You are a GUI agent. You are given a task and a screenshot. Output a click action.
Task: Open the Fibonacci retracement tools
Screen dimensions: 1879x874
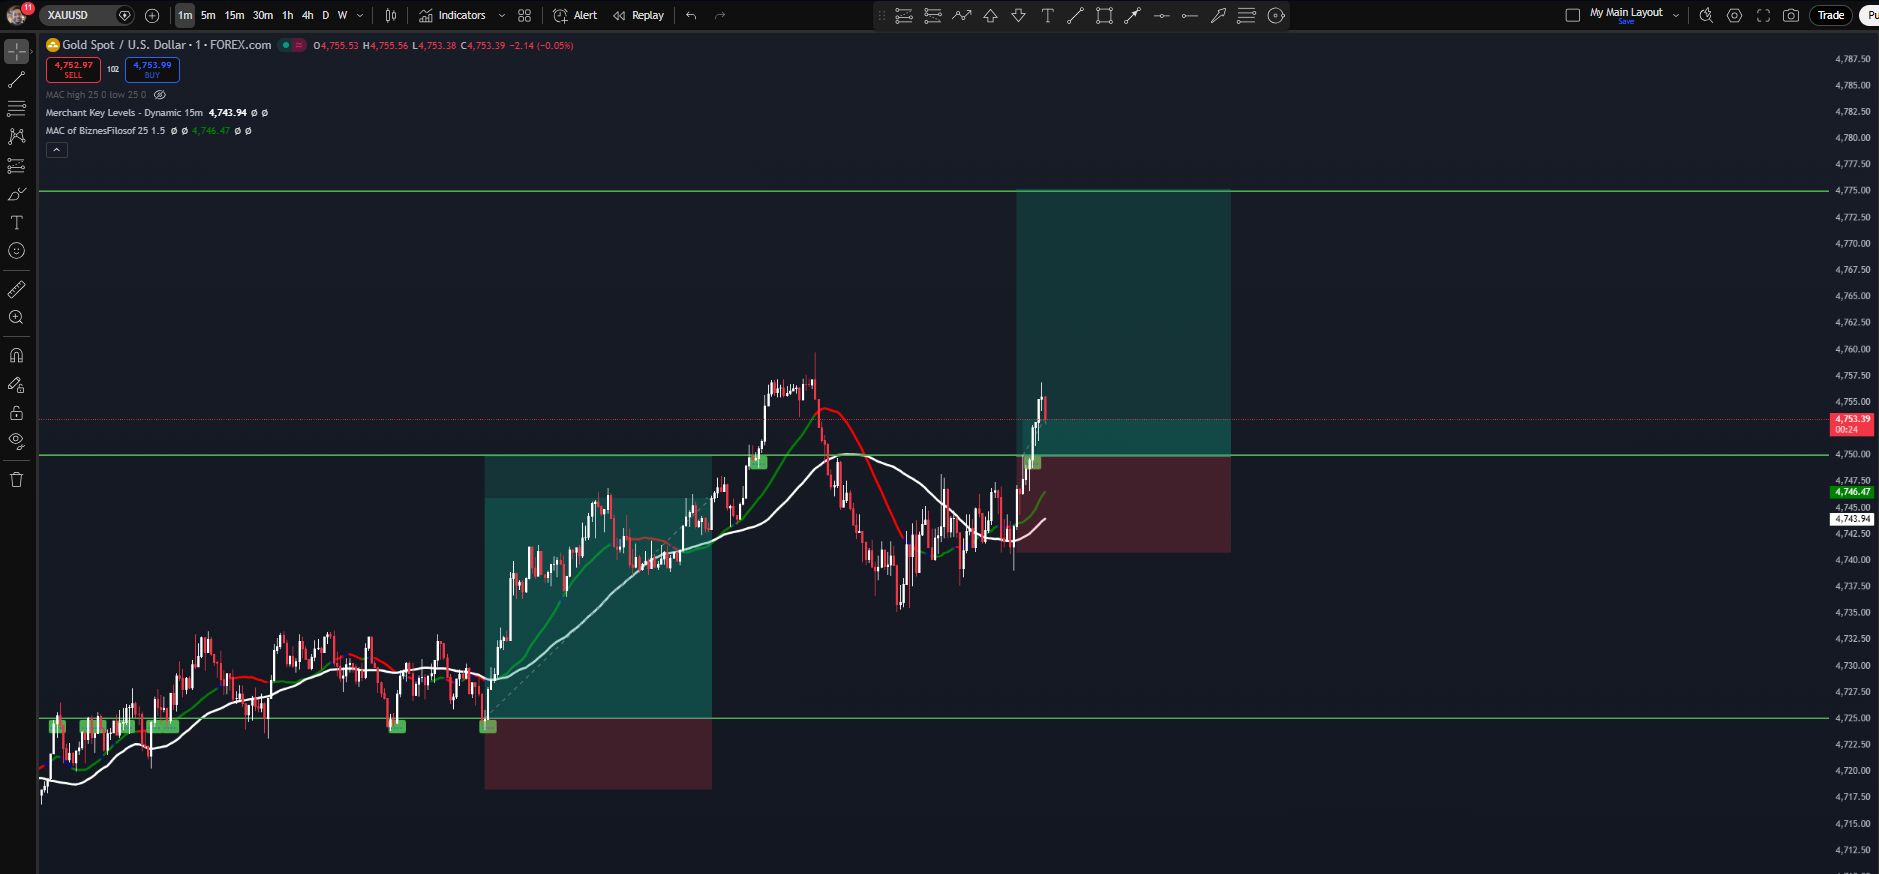(16, 108)
